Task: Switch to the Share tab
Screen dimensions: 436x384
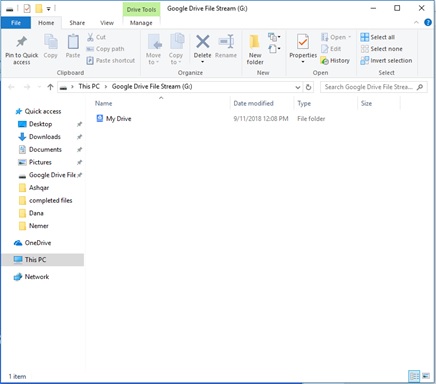Action: click(77, 23)
